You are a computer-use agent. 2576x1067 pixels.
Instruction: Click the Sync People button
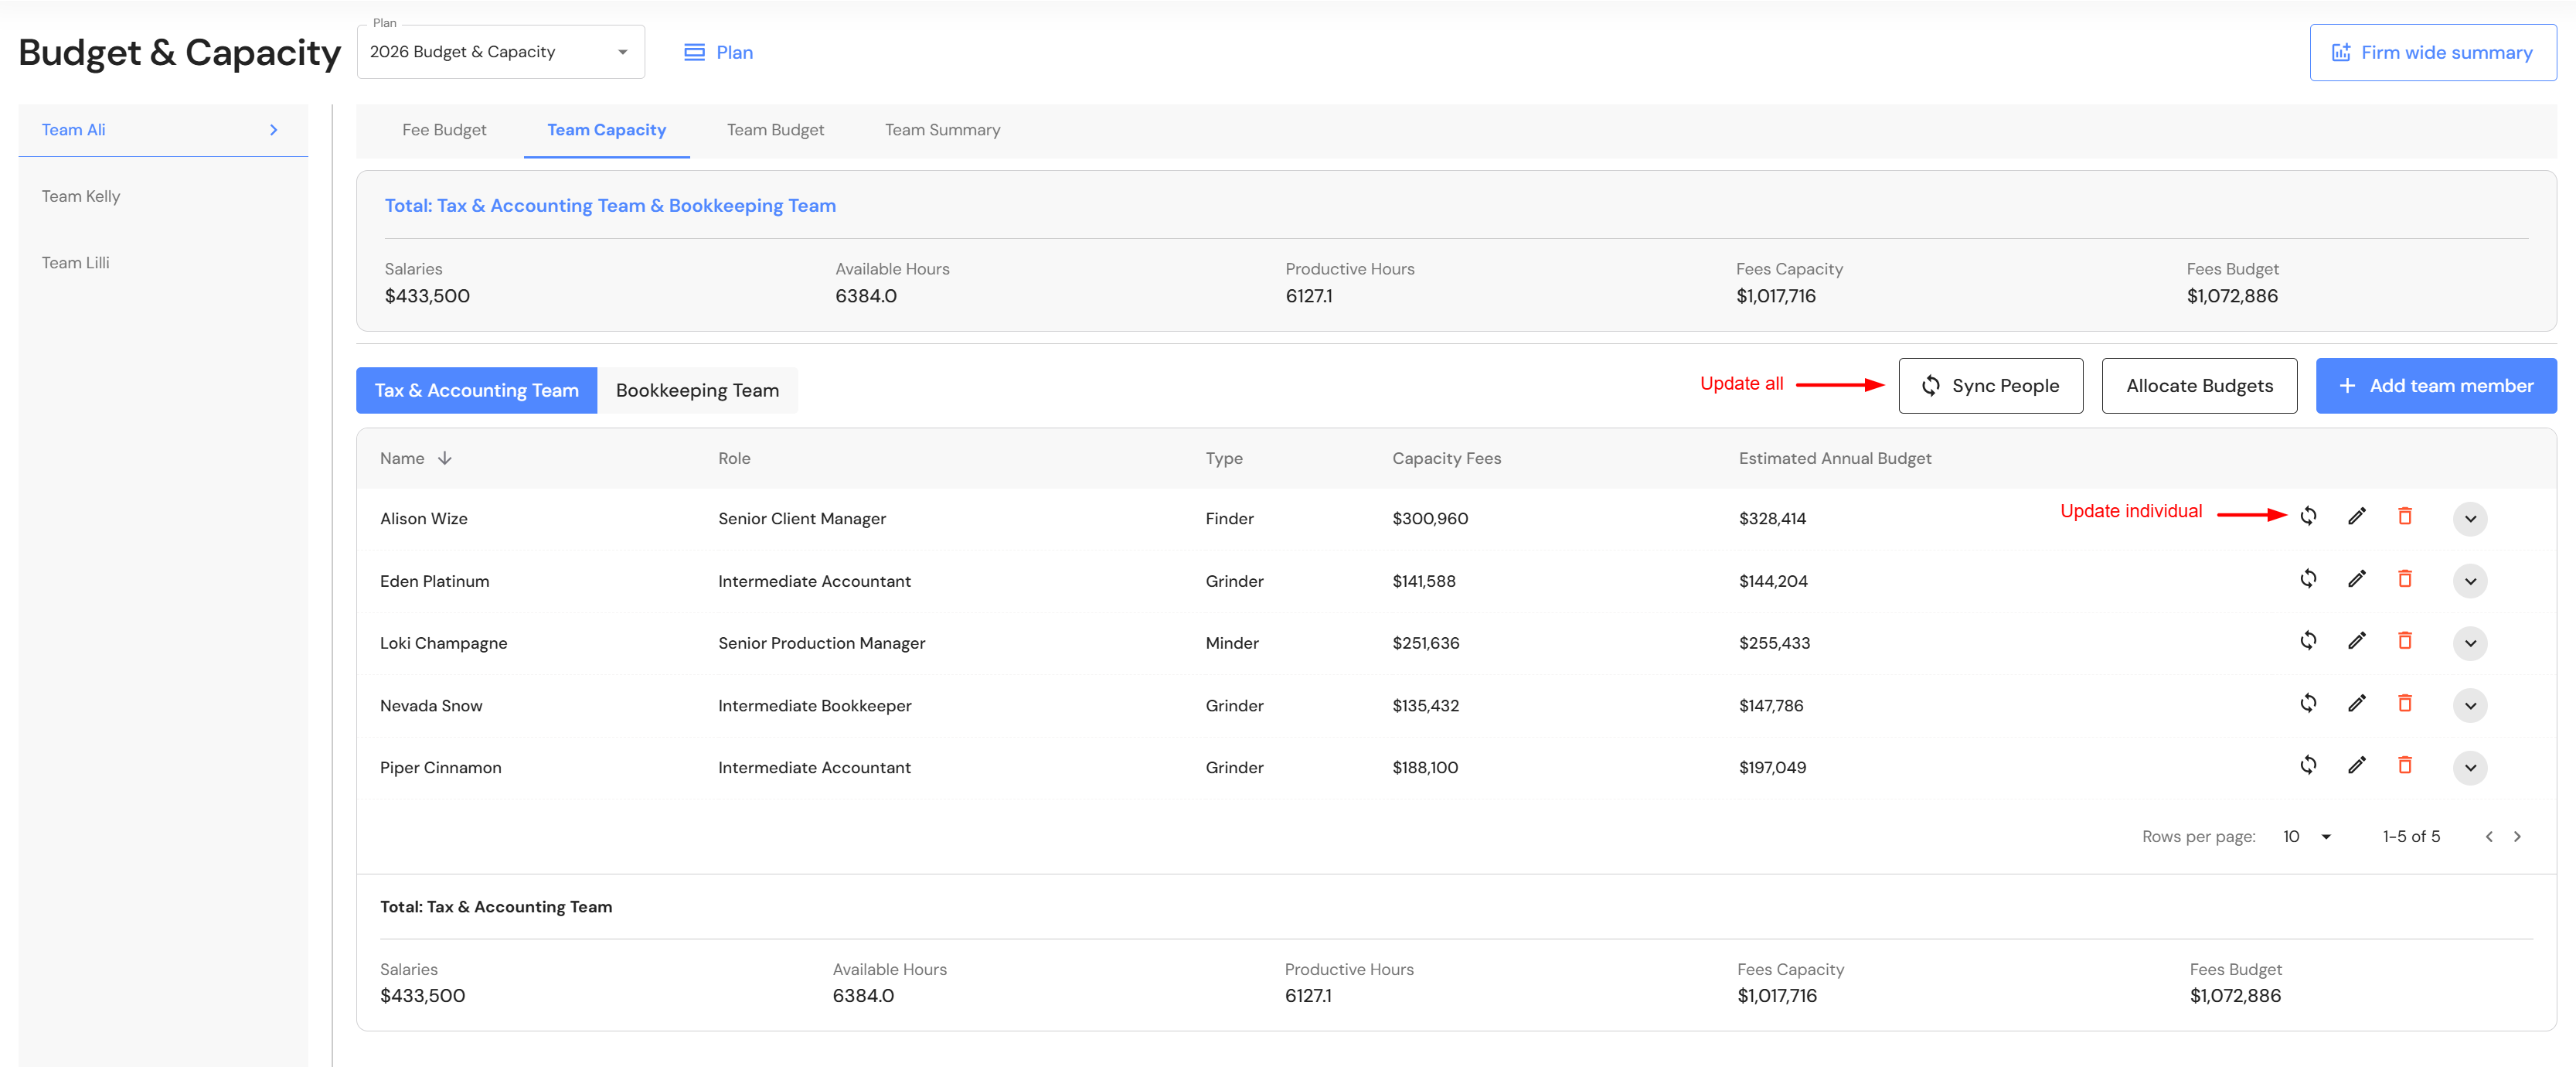point(1990,386)
